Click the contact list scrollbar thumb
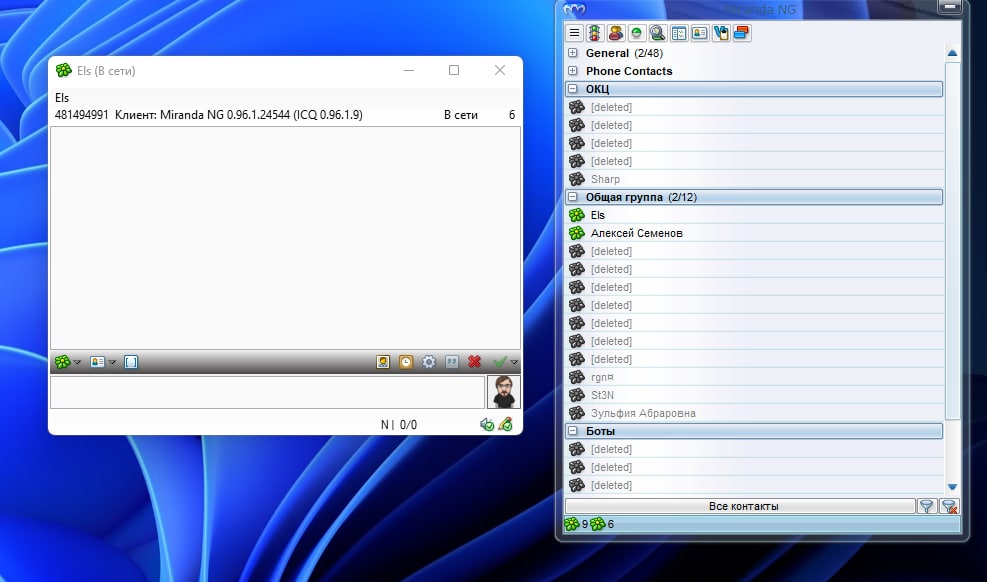Image resolution: width=987 pixels, height=582 pixels. pyautogui.click(x=952, y=239)
